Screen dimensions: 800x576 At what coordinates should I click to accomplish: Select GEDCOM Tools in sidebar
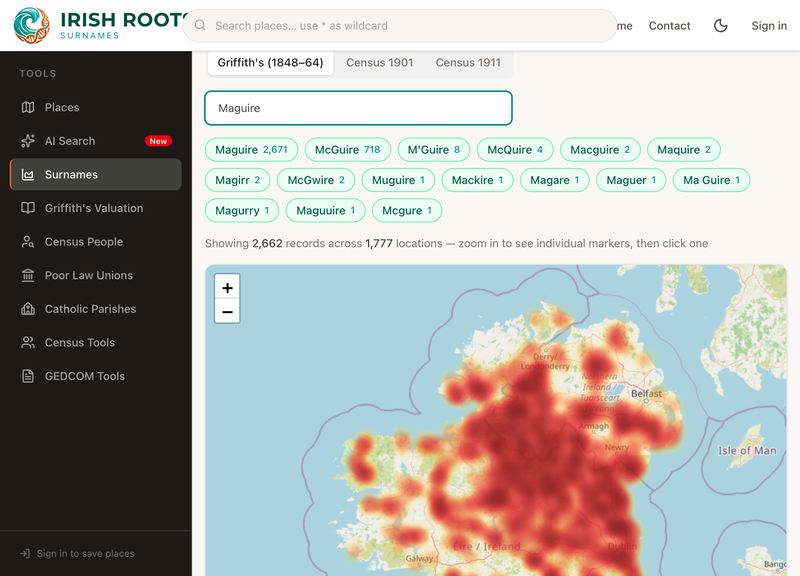coord(96,377)
